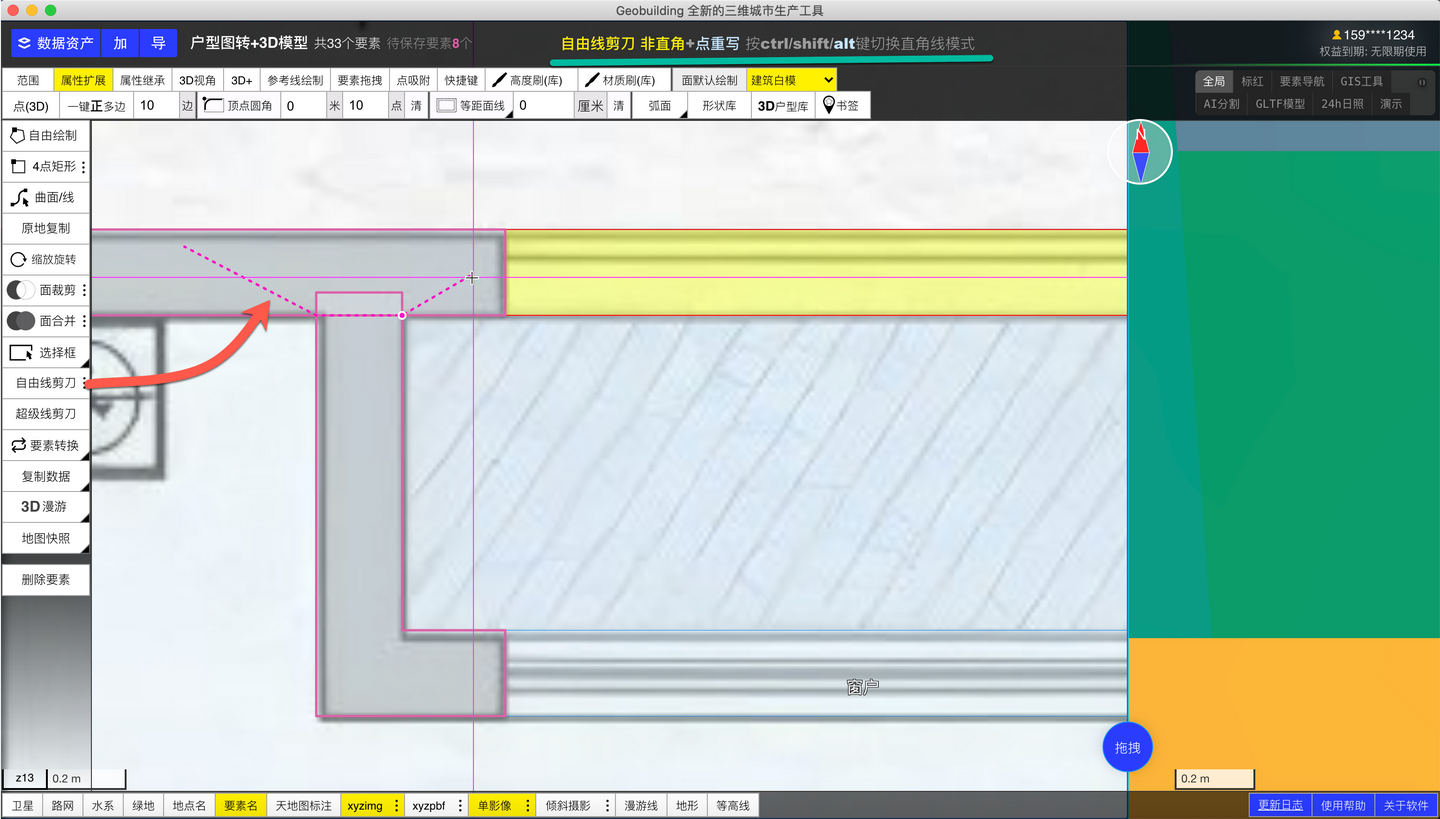The width and height of the screenshot is (1440, 819).
Task: Click the vertex rounding radius field
Action: [303, 105]
